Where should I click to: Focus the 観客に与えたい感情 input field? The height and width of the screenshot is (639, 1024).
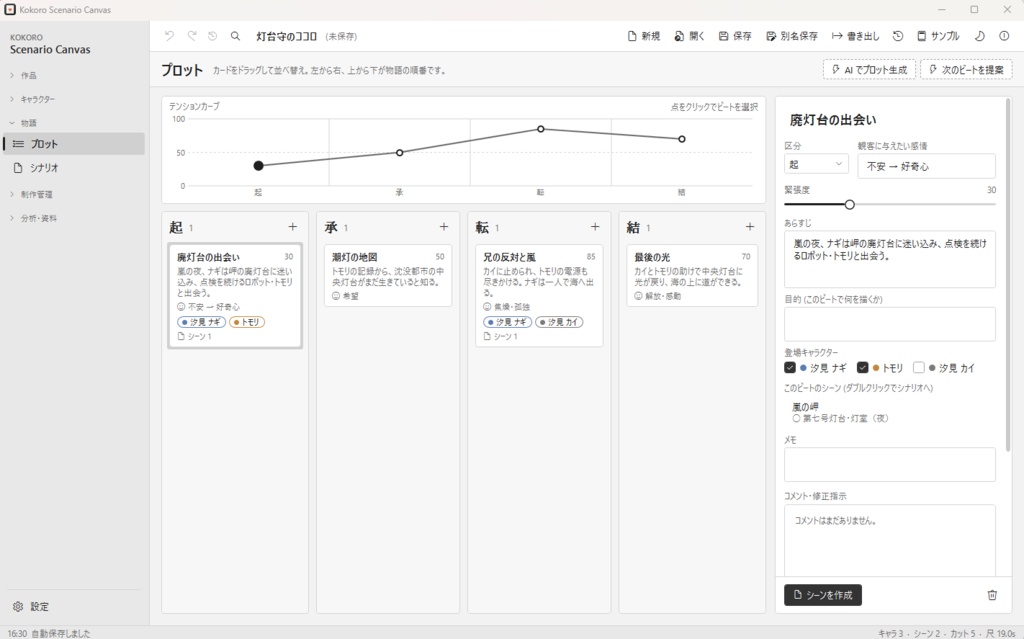(926, 166)
